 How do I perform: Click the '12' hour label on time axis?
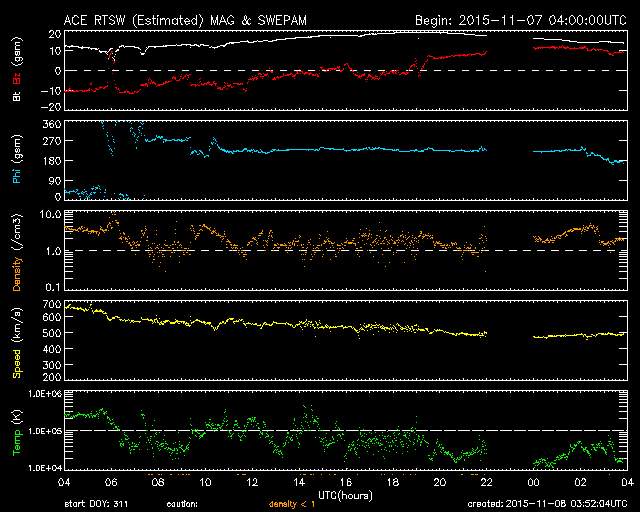pyautogui.click(x=252, y=483)
